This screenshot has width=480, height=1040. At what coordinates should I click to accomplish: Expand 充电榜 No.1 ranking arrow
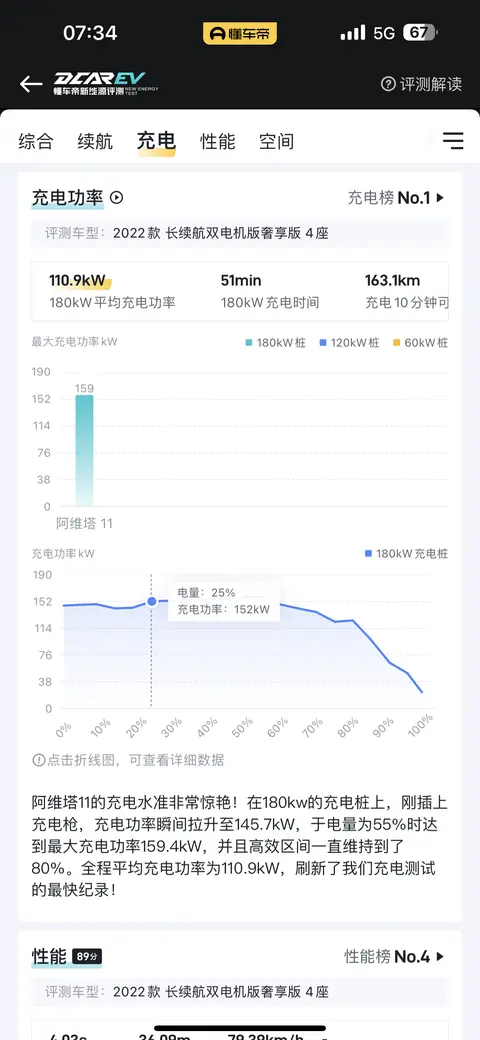[x=440, y=198]
